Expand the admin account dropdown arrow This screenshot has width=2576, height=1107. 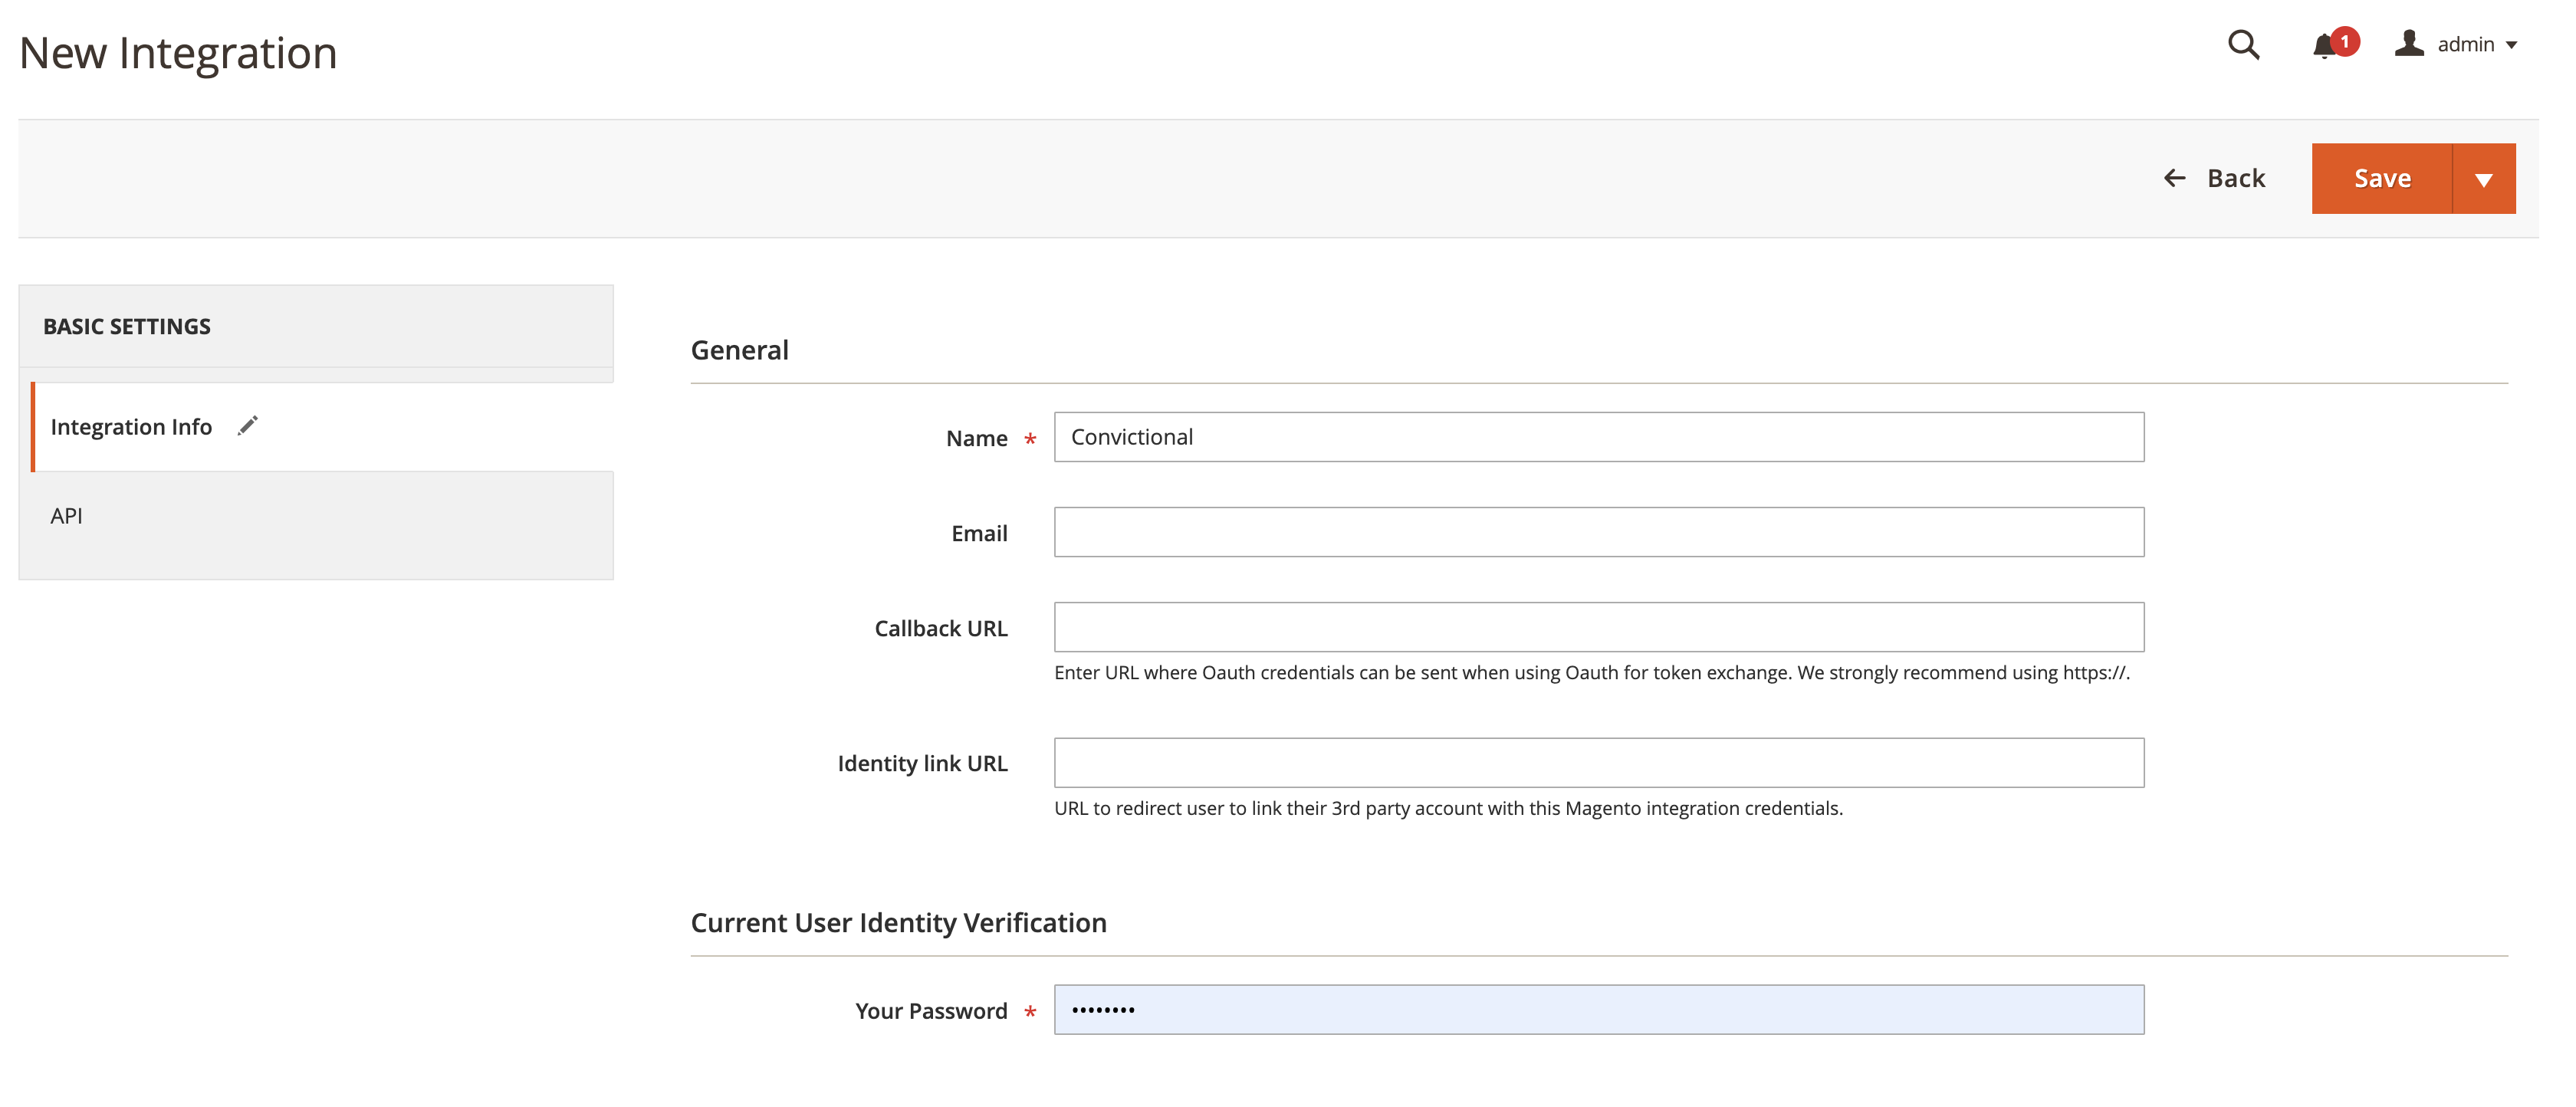click(2512, 45)
